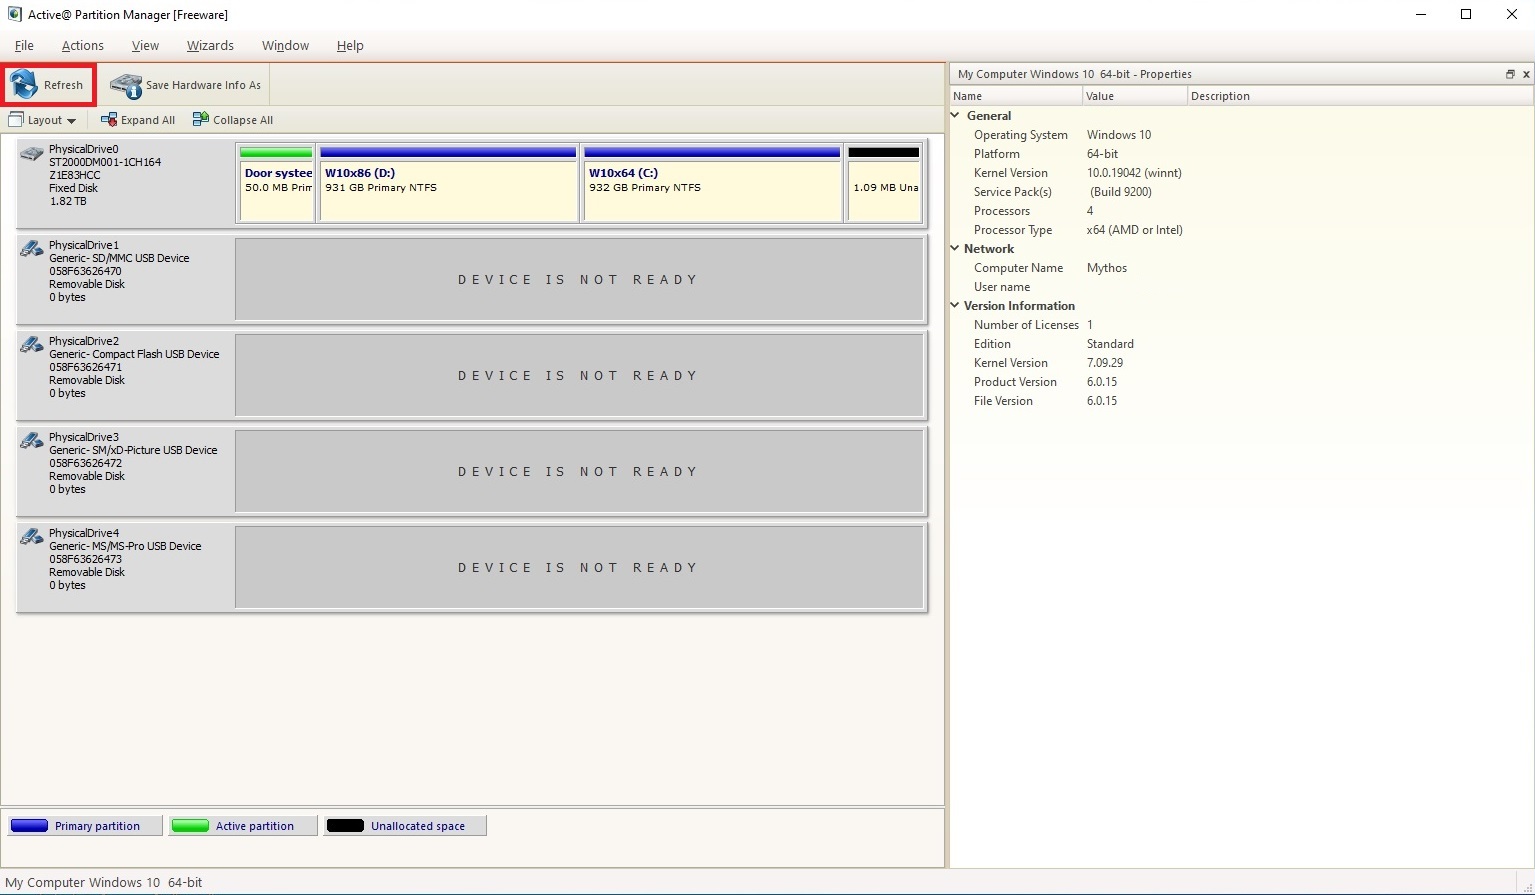
Task: Collapse the Network properties section
Action: [x=955, y=249]
